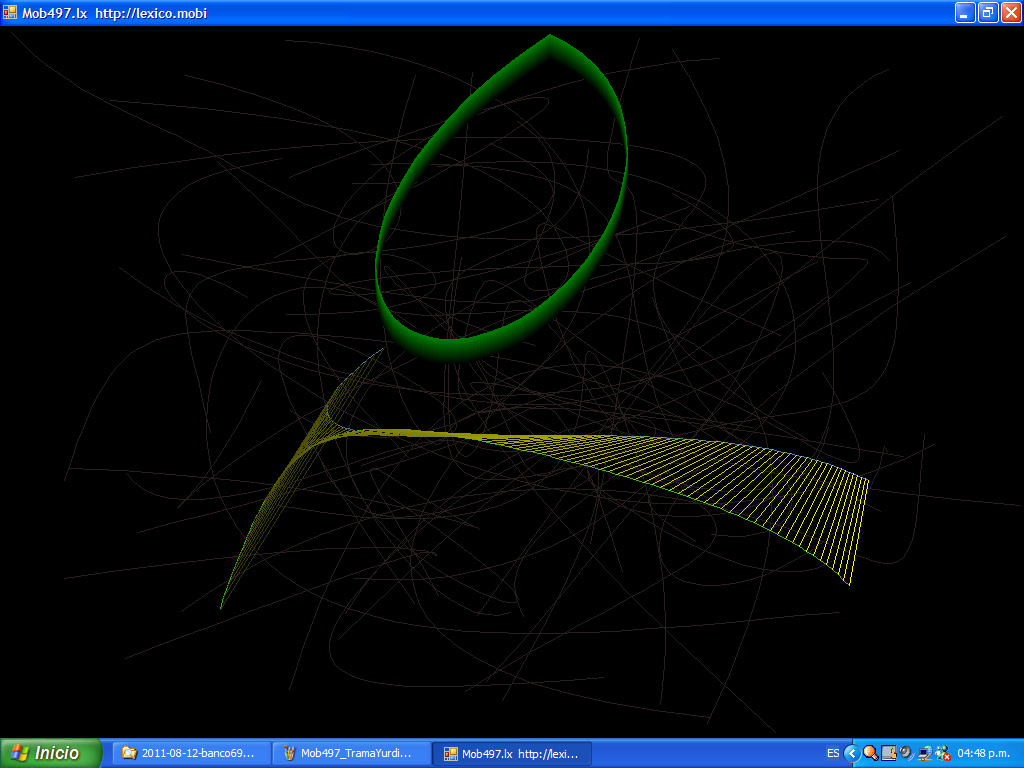Select the Mob497.lx taskbar button
Image resolution: width=1024 pixels, height=768 pixels.
pos(511,753)
